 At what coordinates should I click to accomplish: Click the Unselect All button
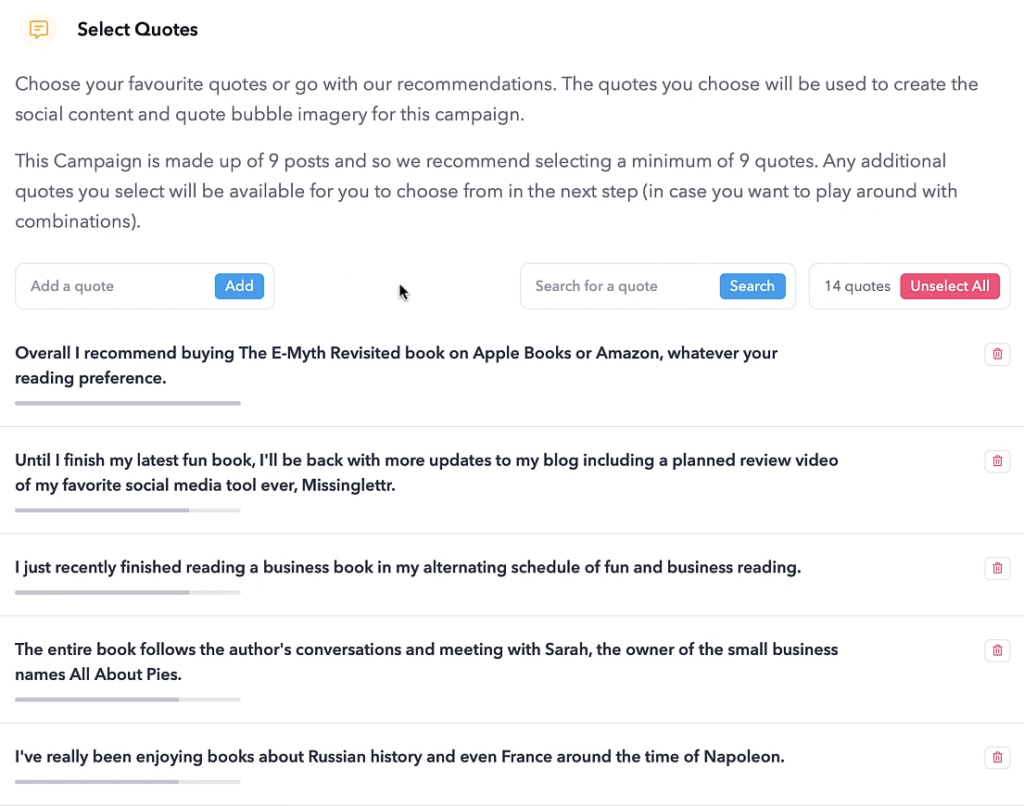pyautogui.click(x=950, y=286)
